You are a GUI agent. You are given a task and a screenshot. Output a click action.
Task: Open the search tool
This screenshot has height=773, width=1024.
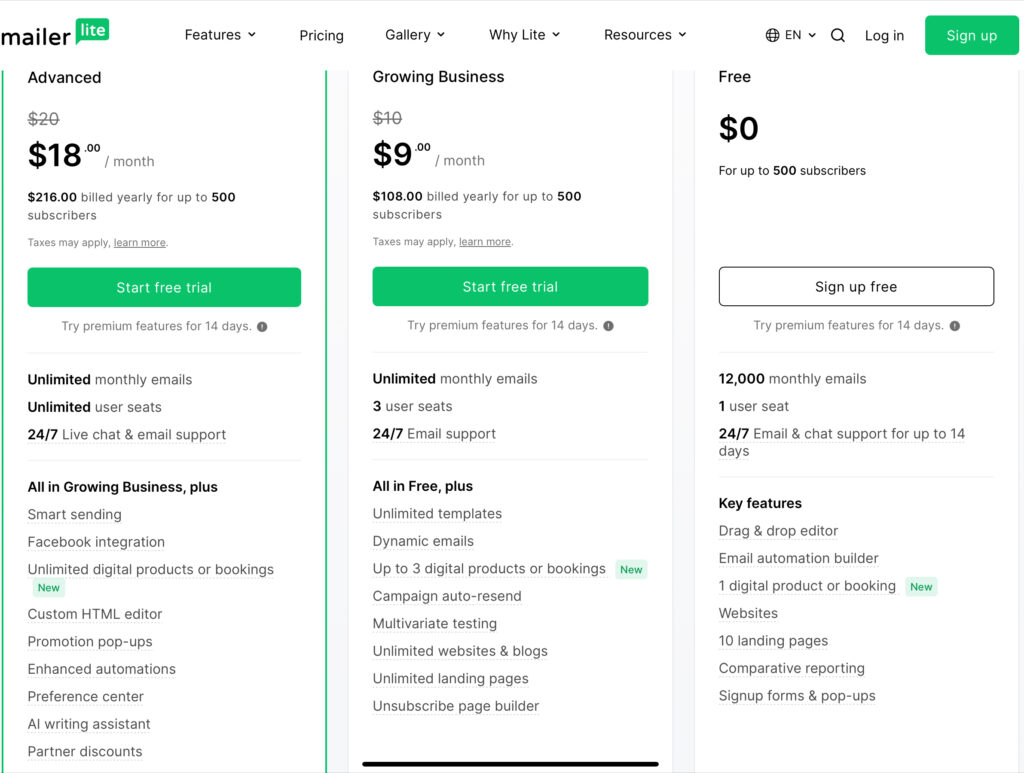tap(838, 35)
